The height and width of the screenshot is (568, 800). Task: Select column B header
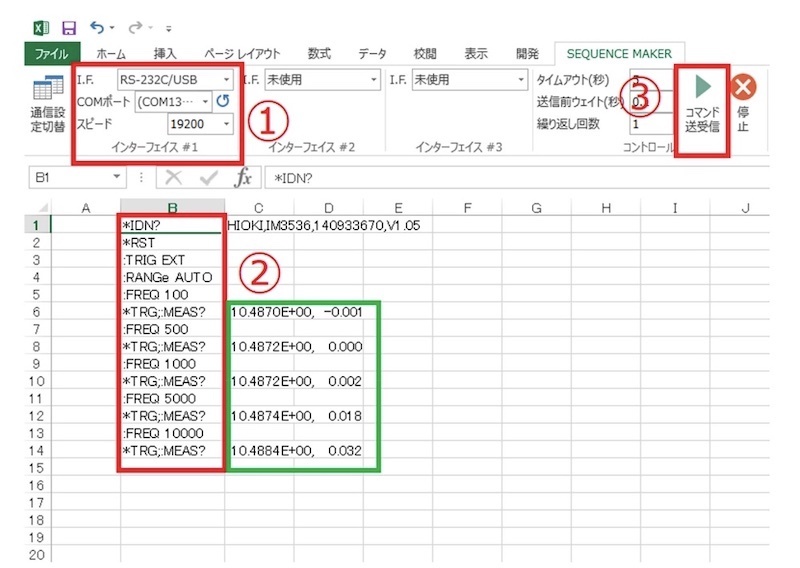172,208
